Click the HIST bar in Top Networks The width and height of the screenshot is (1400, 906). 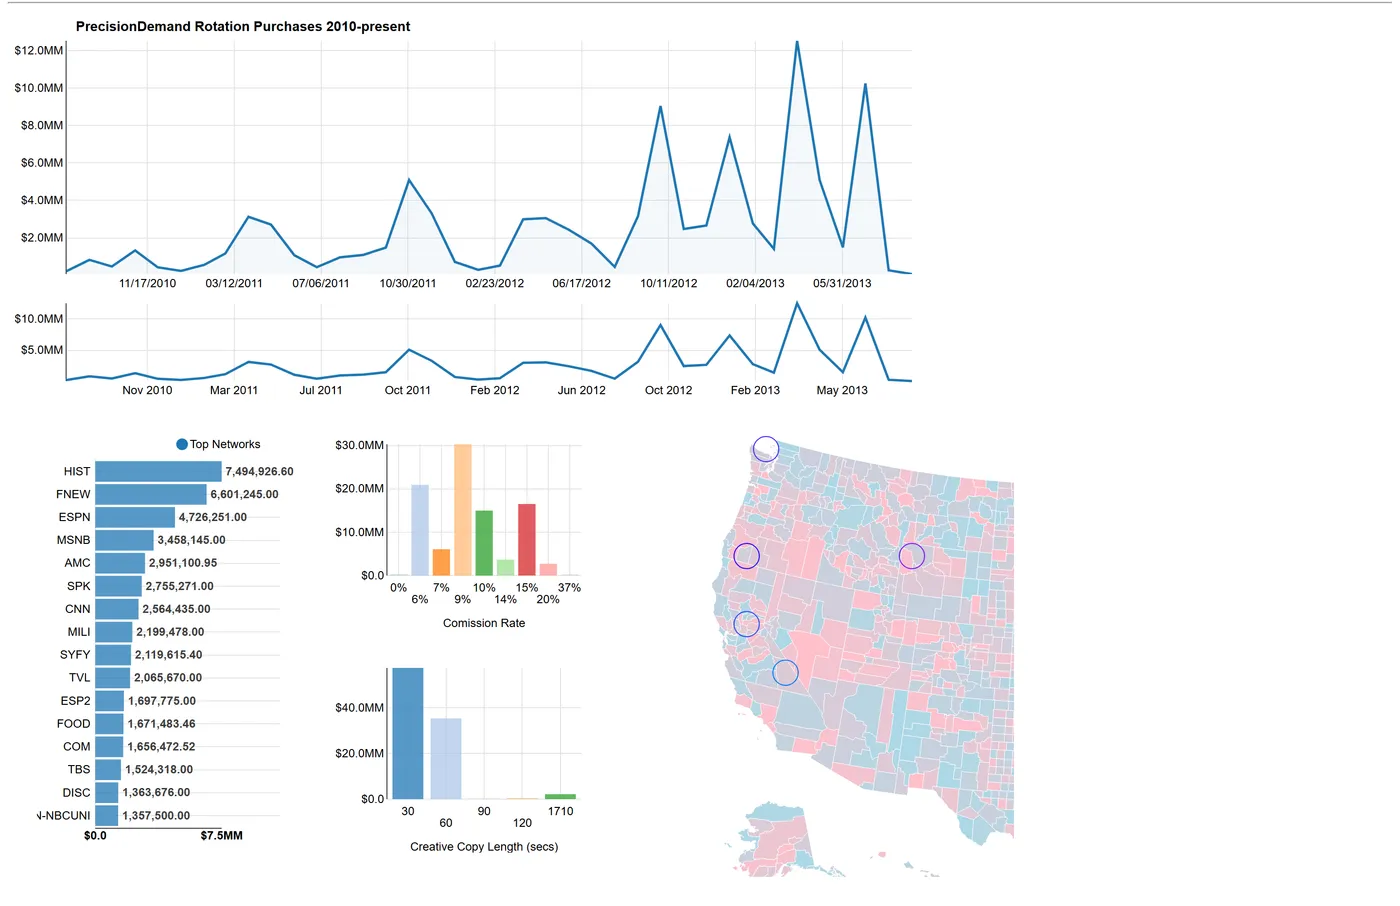(x=158, y=471)
